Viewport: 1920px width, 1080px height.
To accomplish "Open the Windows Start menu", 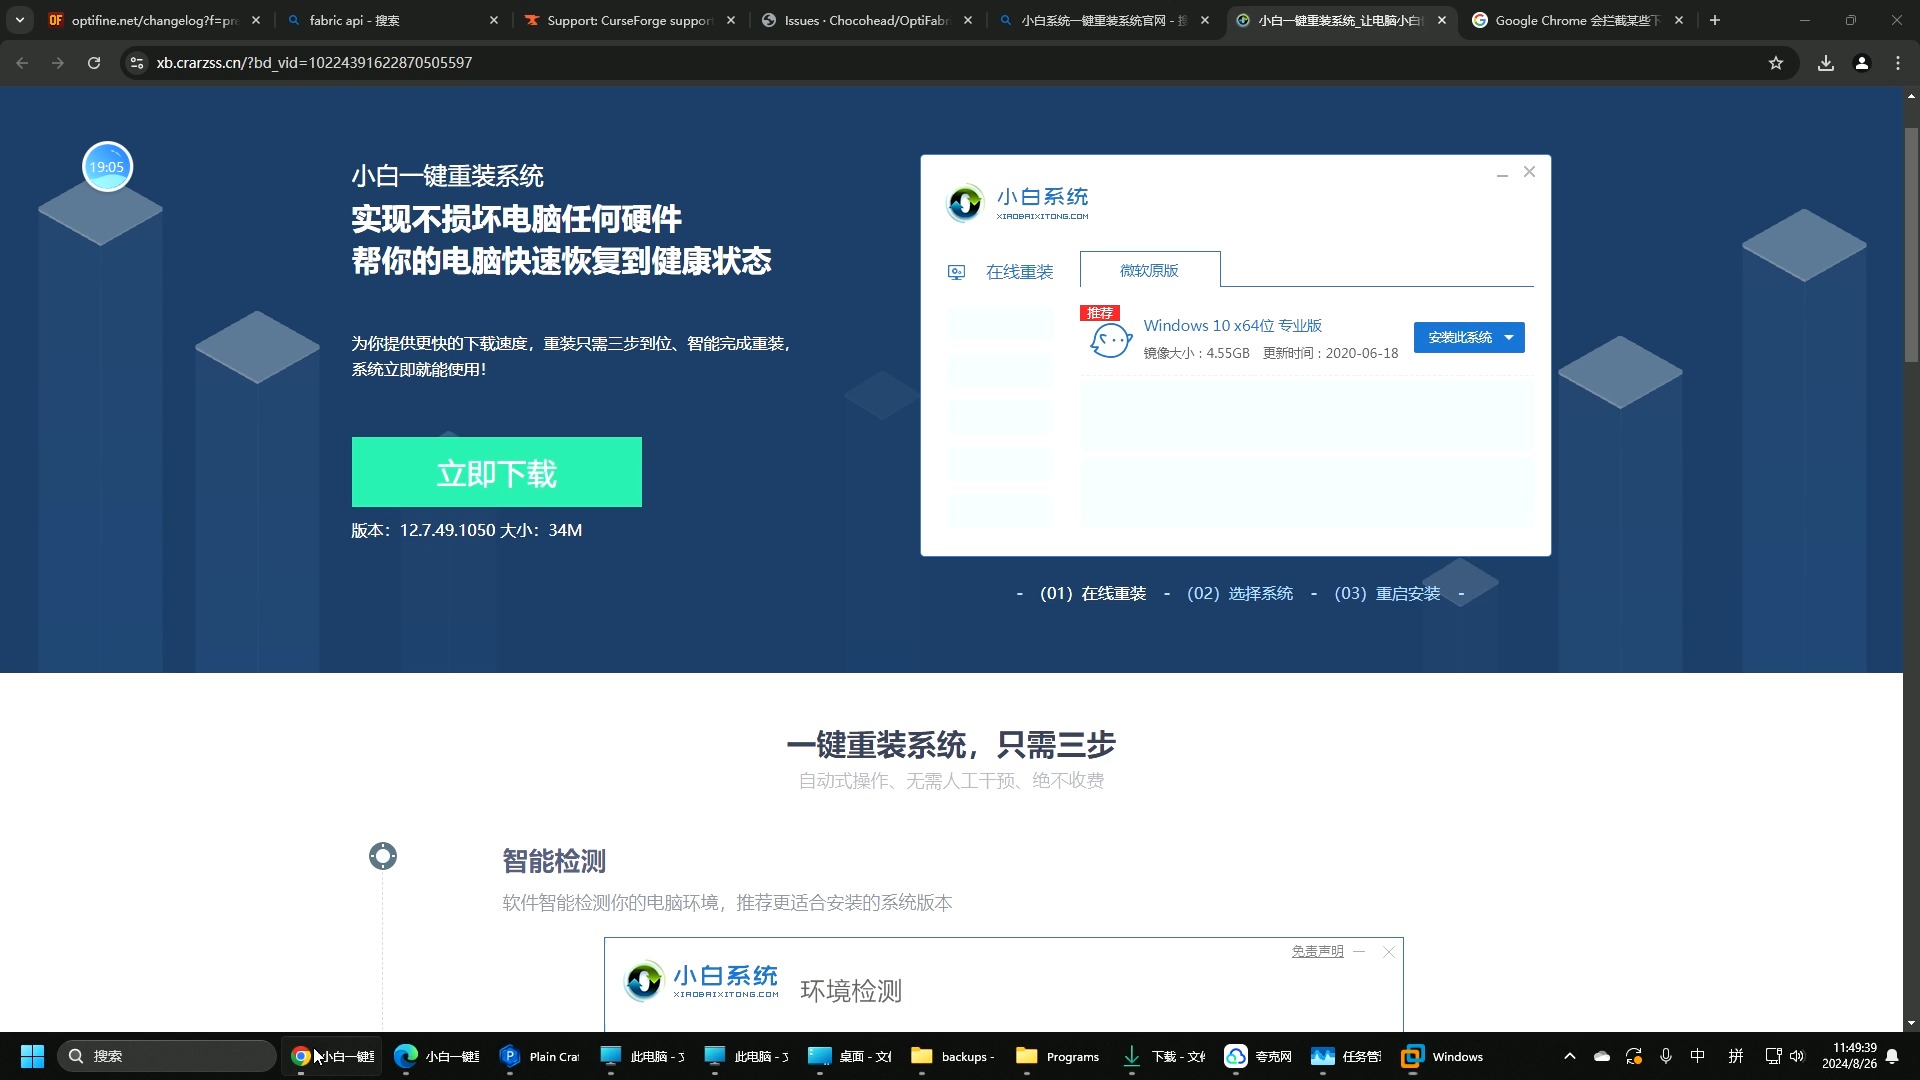I will tap(32, 1056).
